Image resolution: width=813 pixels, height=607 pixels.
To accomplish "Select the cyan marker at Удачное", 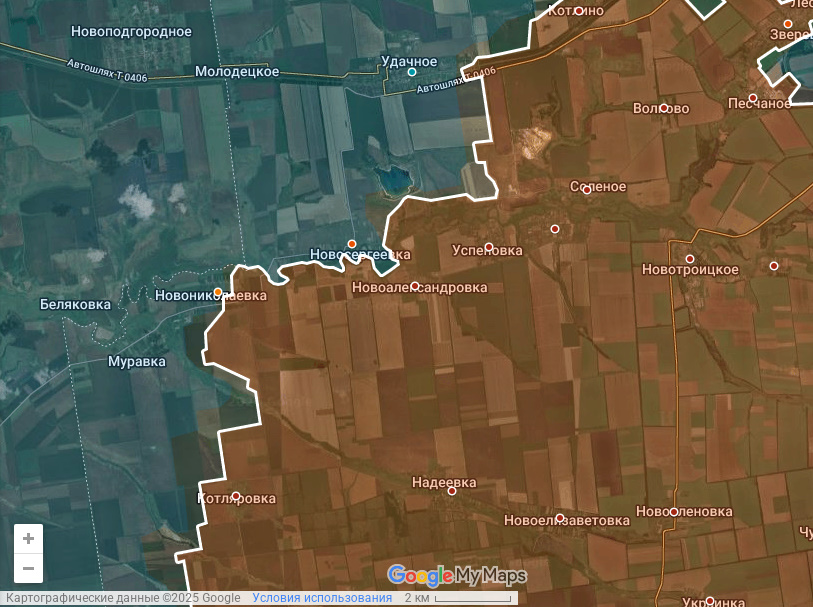I will point(412,72).
